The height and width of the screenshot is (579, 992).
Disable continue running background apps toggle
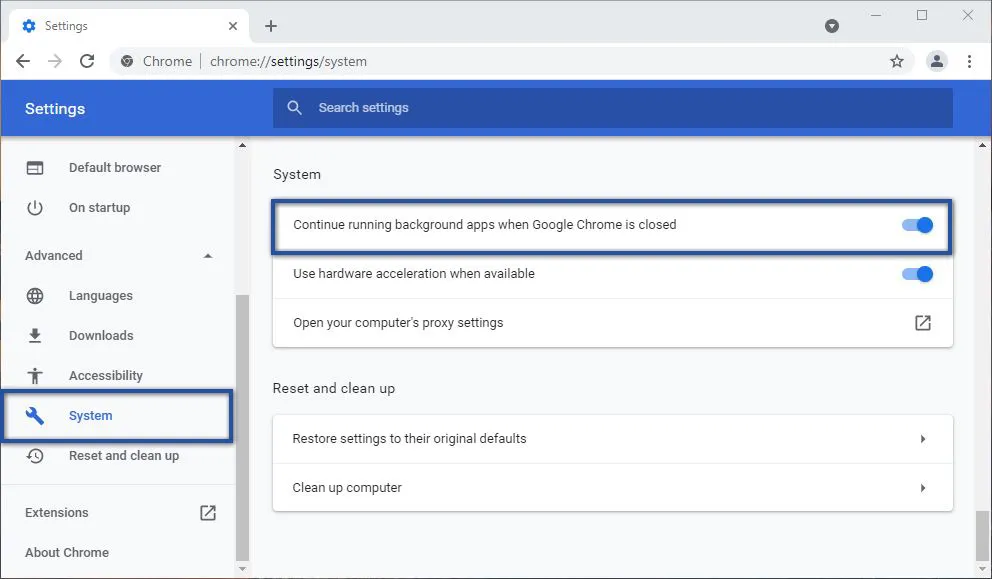916,224
